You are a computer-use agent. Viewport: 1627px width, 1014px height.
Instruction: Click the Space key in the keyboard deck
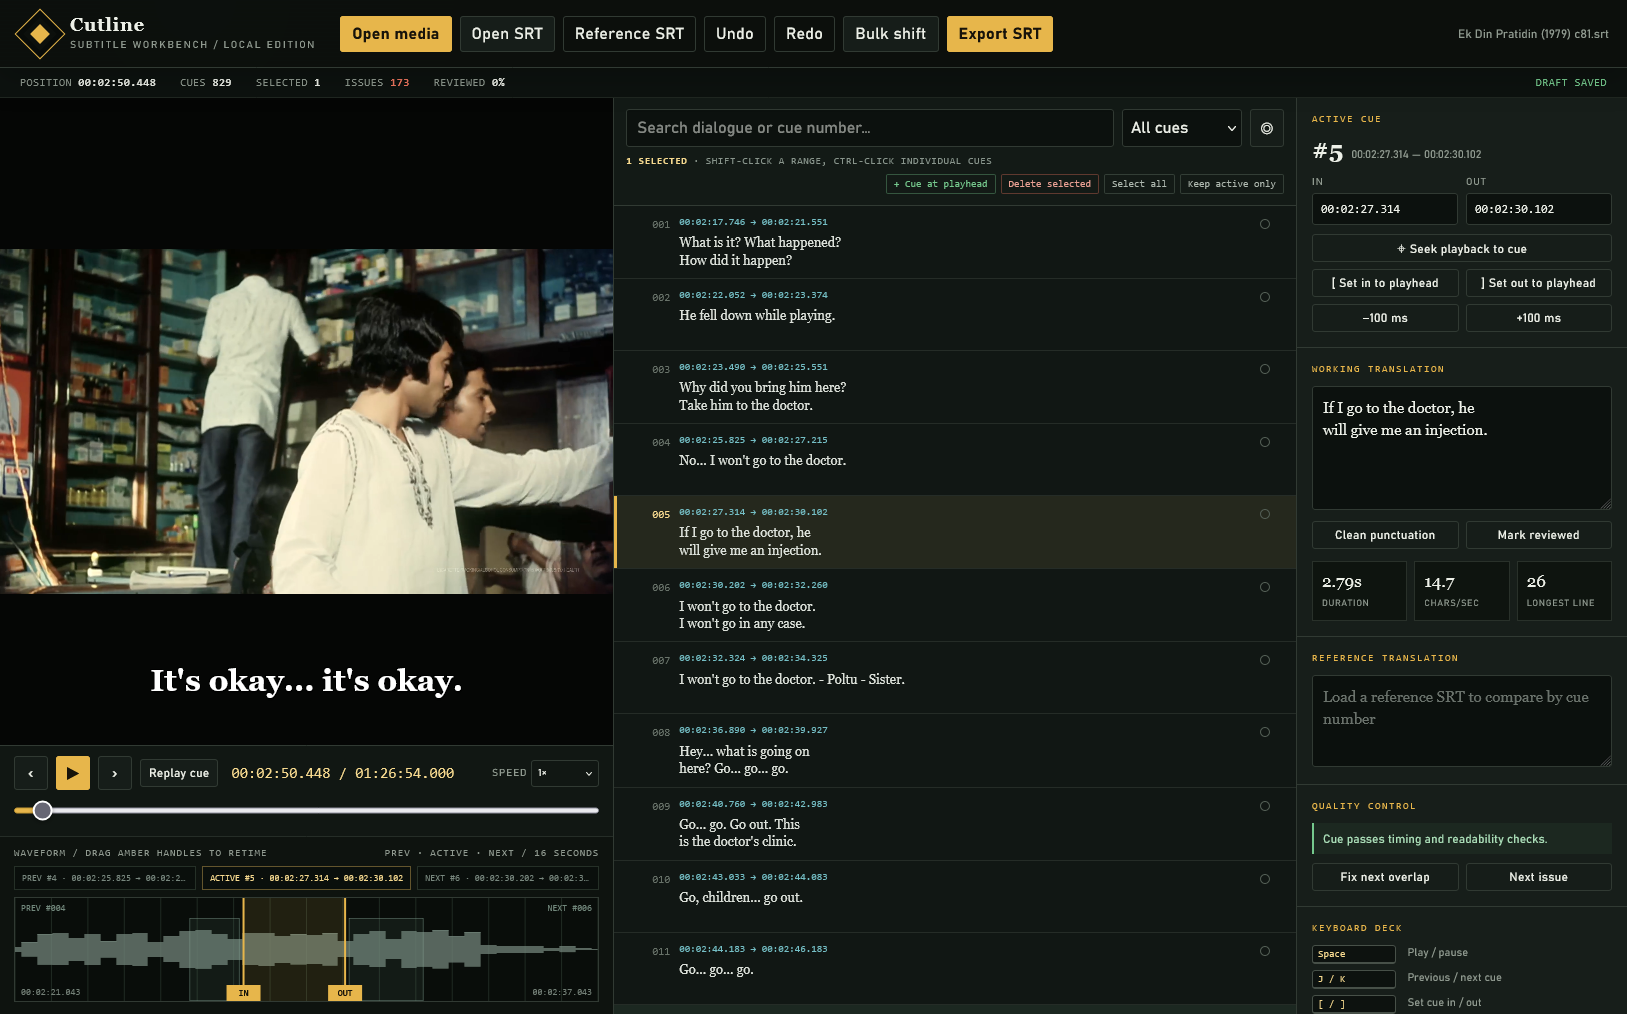pos(1354,954)
